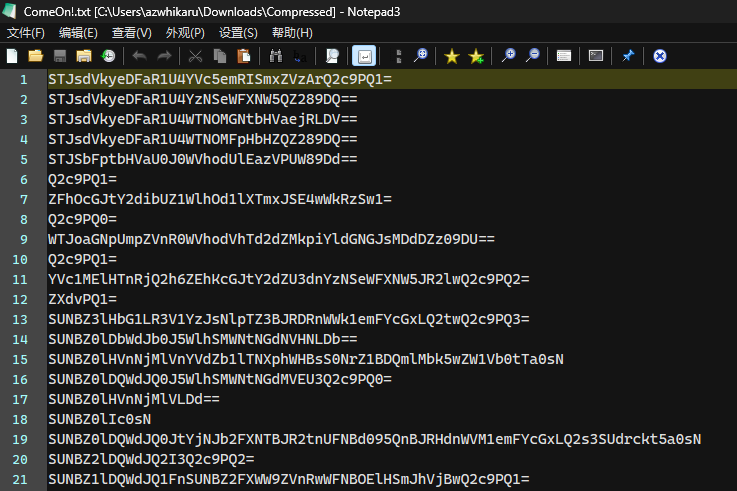Open Find with the binoculars icon
This screenshot has height=491, width=737.
[x=275, y=56]
